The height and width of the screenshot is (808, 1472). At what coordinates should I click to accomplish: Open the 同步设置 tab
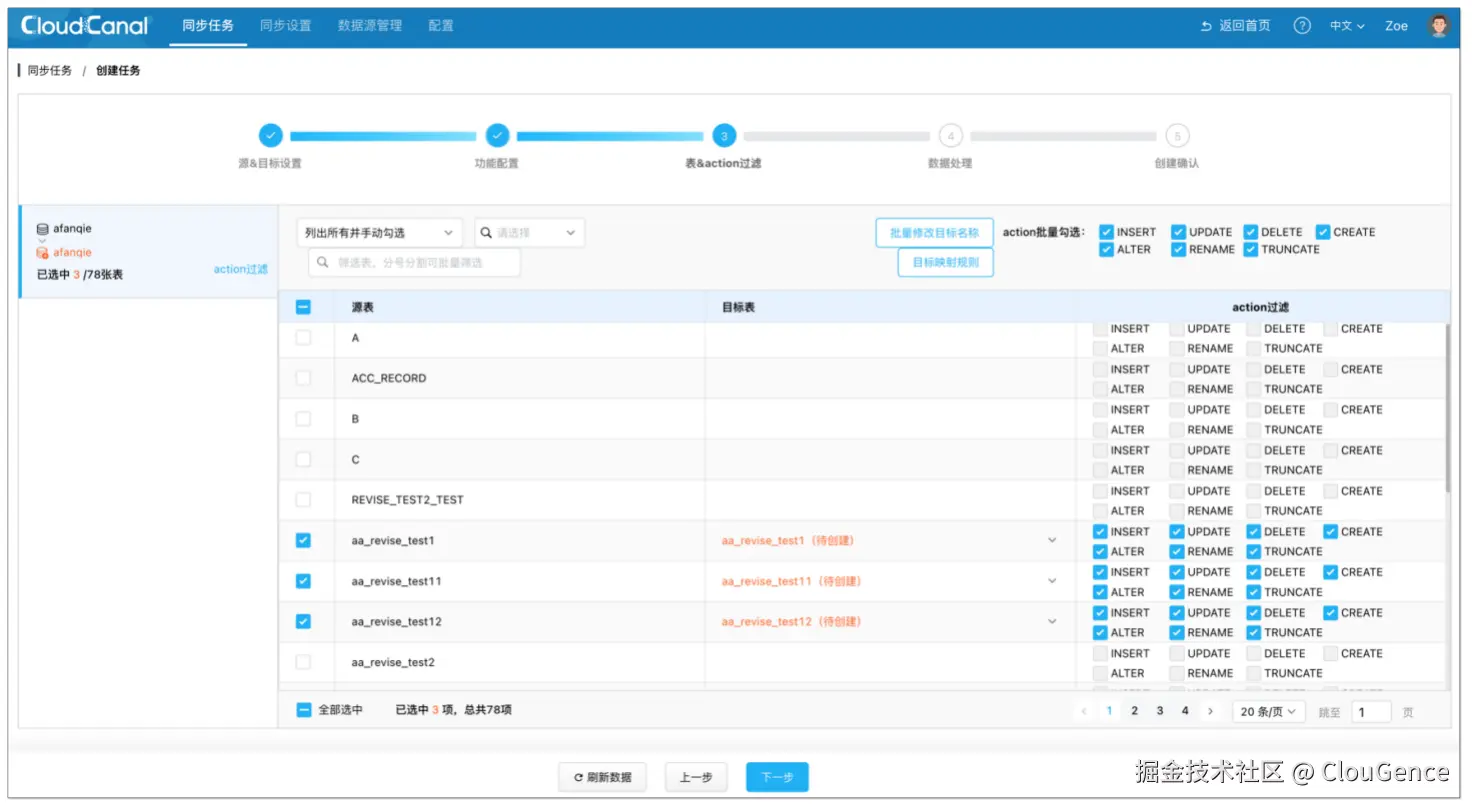coord(286,26)
